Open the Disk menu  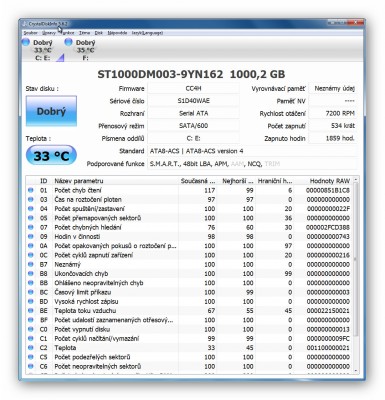(x=99, y=33)
